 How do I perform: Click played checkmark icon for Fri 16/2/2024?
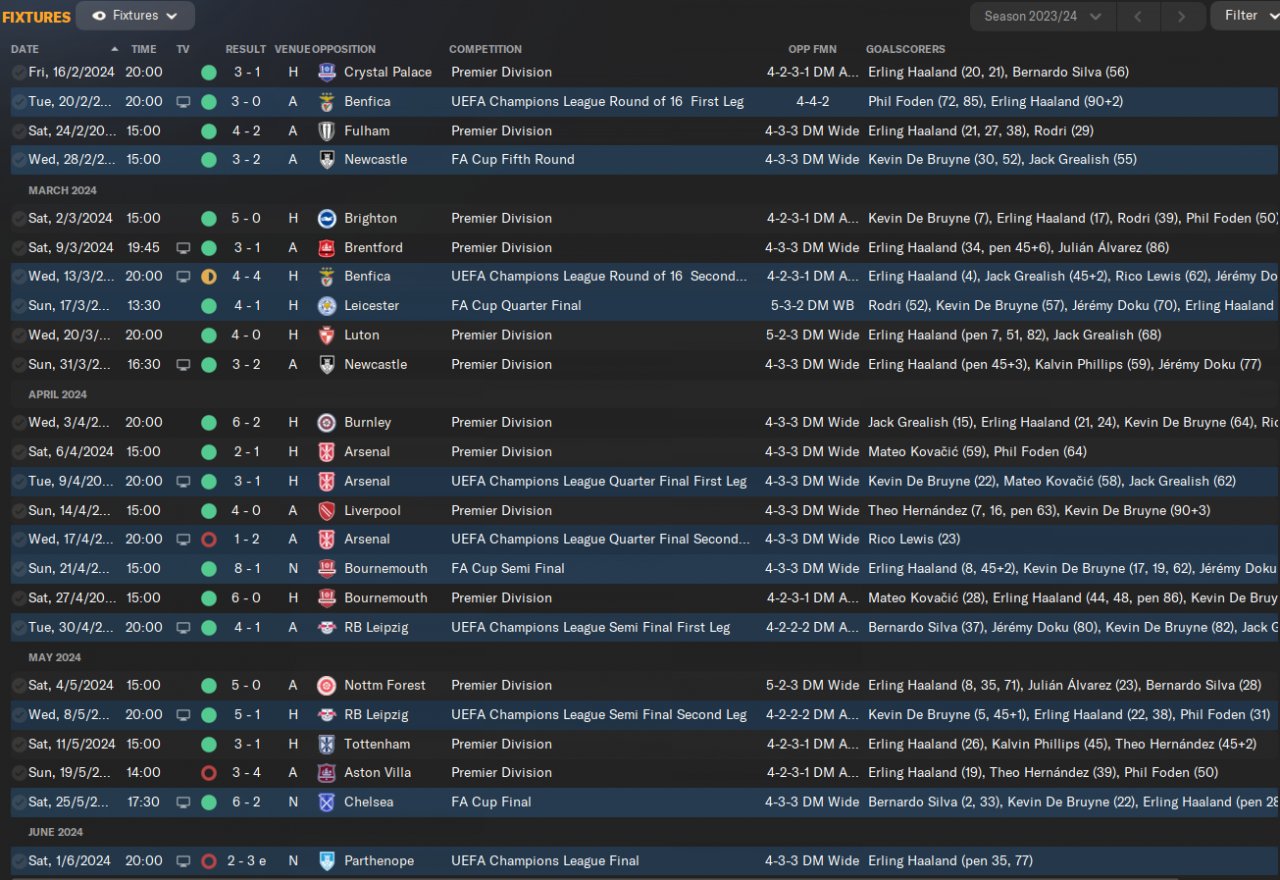(x=19, y=72)
